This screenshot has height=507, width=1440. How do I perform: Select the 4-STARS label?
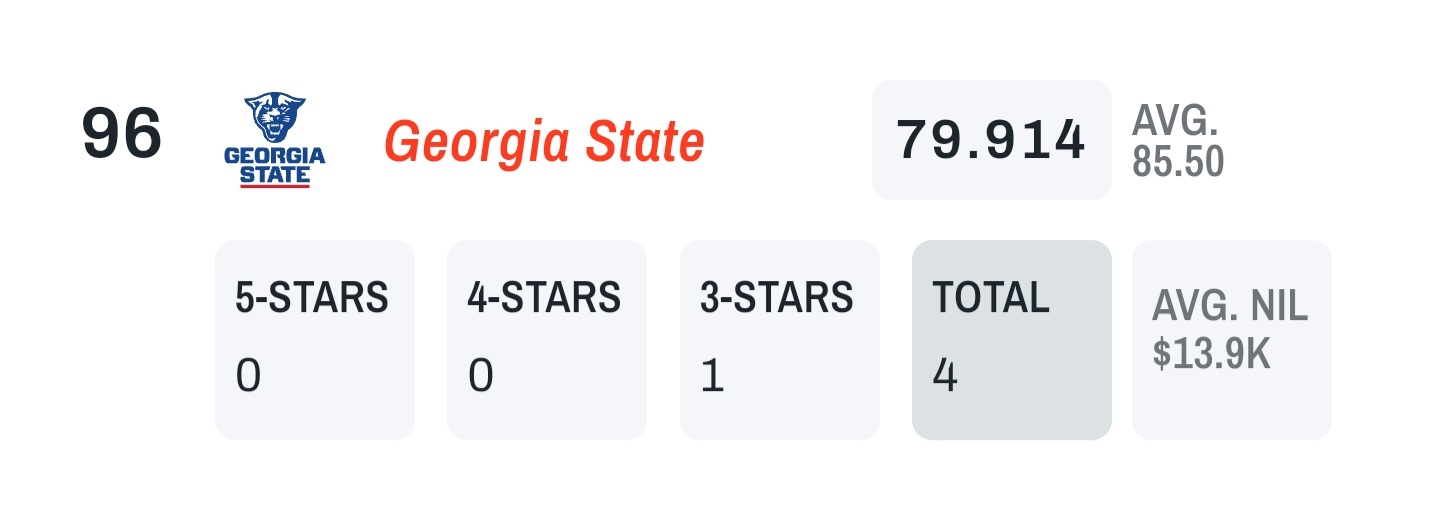tap(544, 297)
